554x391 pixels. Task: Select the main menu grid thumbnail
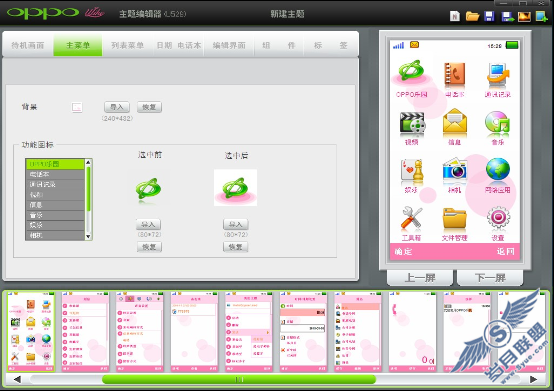pos(31,331)
